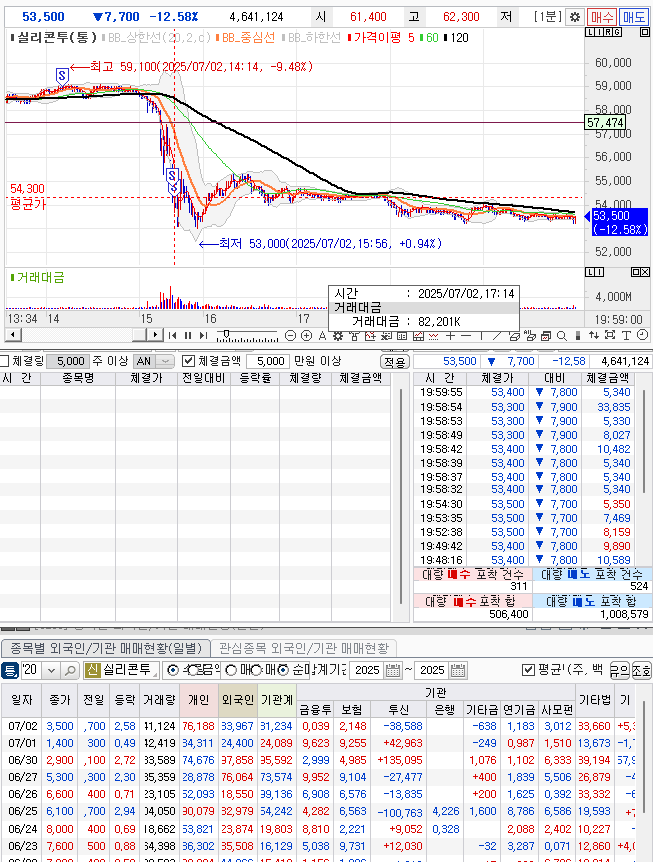
Task: Select diagonal trend line tool
Action: click(x=497, y=335)
